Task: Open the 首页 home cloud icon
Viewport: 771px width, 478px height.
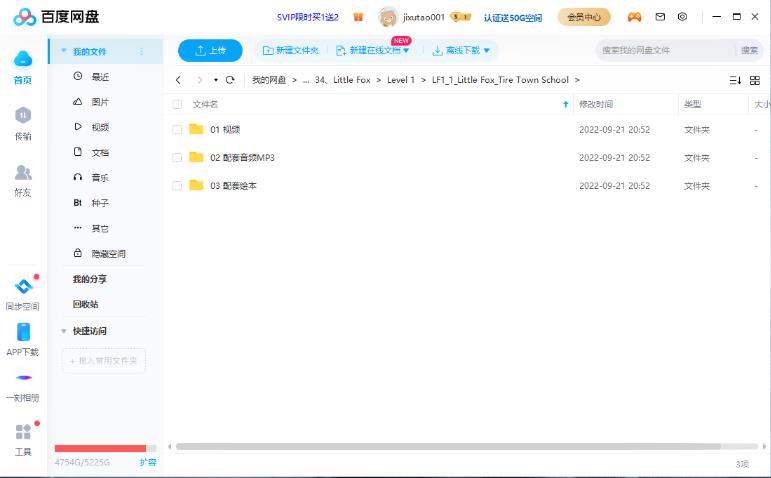Action: tap(23, 59)
